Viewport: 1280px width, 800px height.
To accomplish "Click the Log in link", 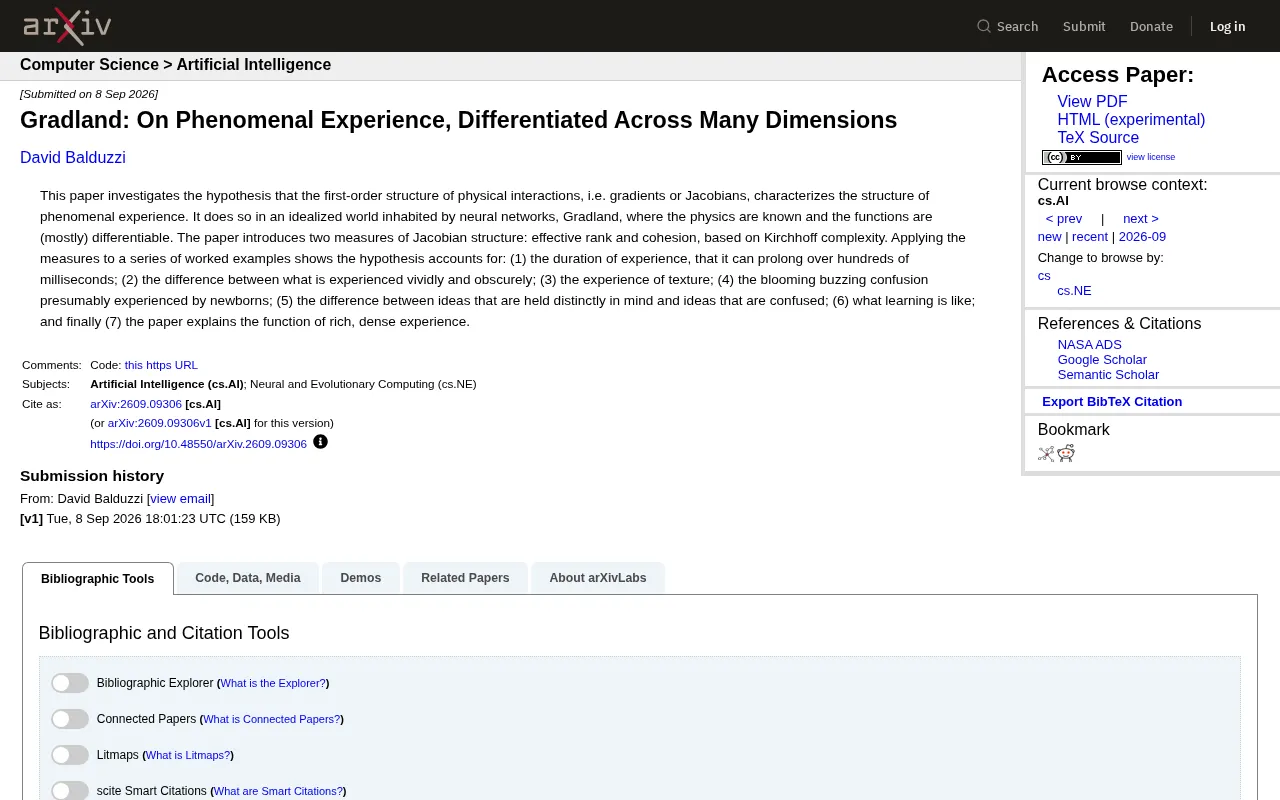I will click(x=1227, y=26).
